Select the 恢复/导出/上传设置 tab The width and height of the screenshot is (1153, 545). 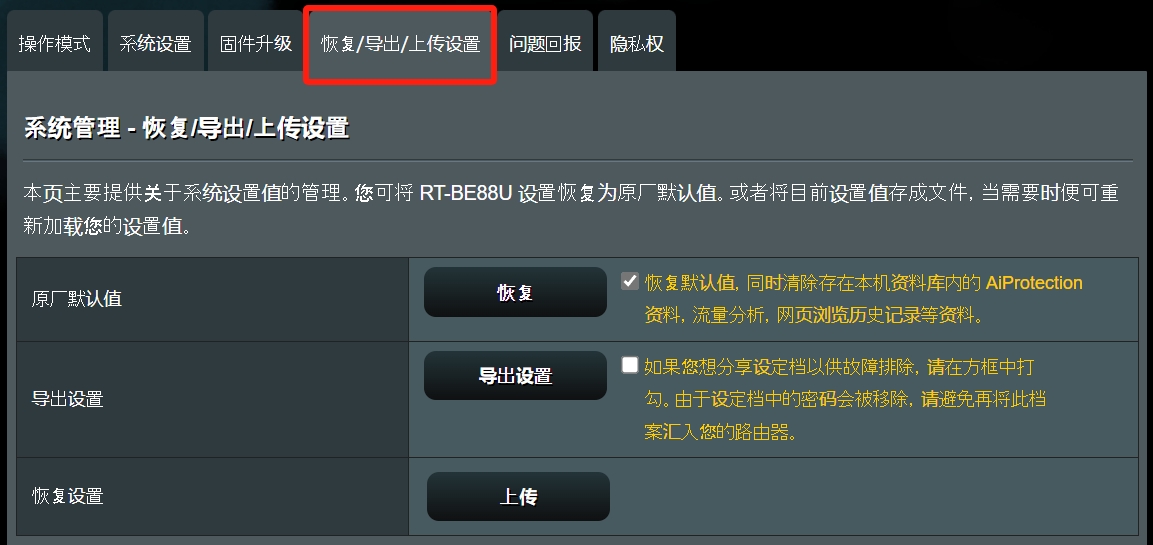tap(401, 44)
